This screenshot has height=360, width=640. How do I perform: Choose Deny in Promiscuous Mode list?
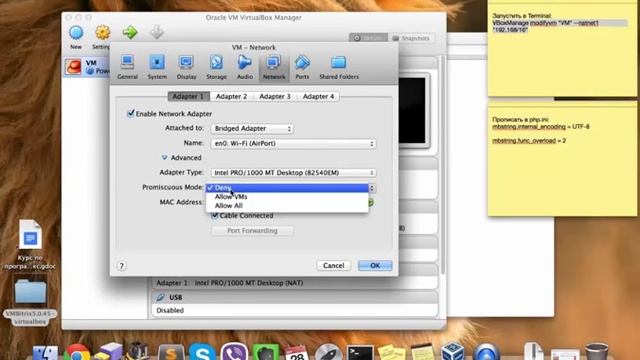[x=287, y=188]
